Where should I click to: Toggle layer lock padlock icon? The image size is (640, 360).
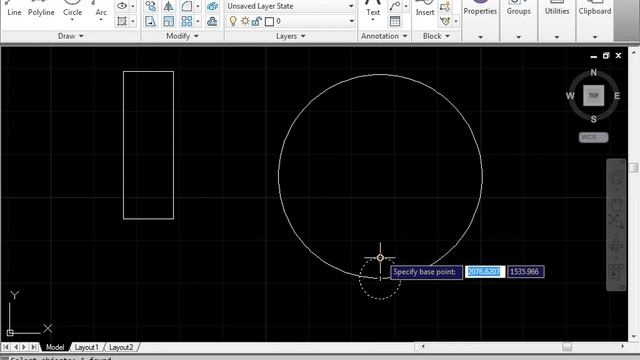pos(256,21)
